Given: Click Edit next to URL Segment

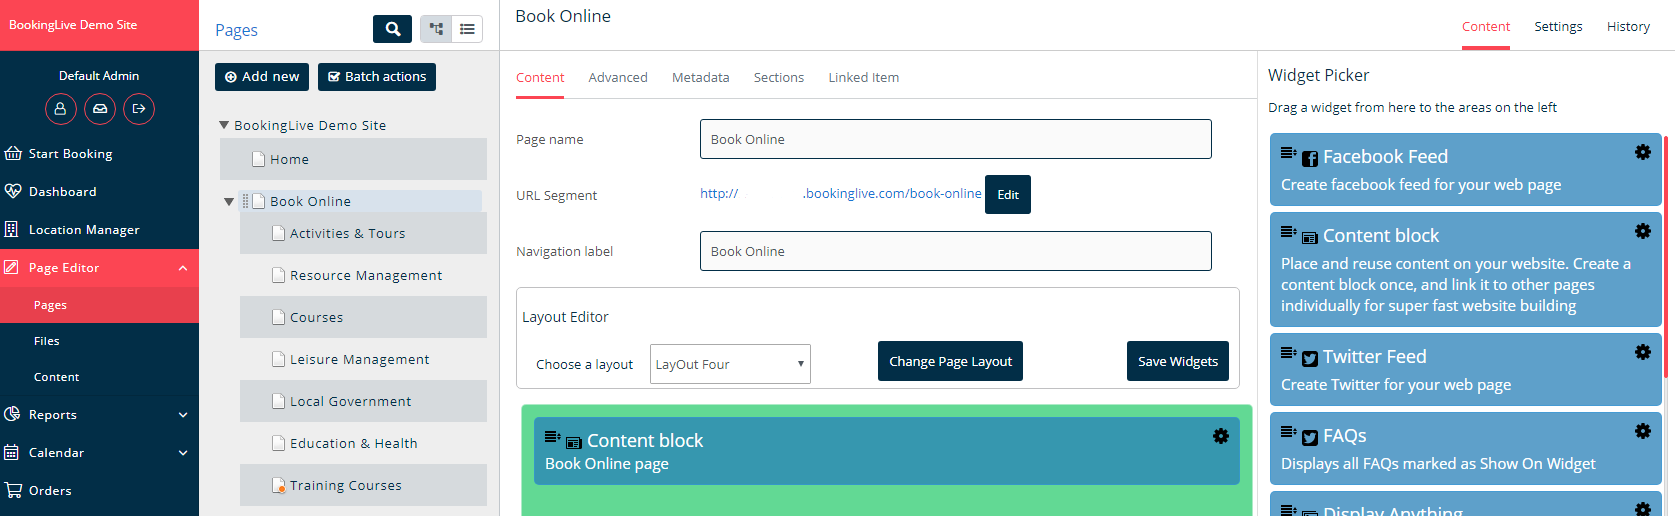Looking at the screenshot, I should pos(1008,195).
